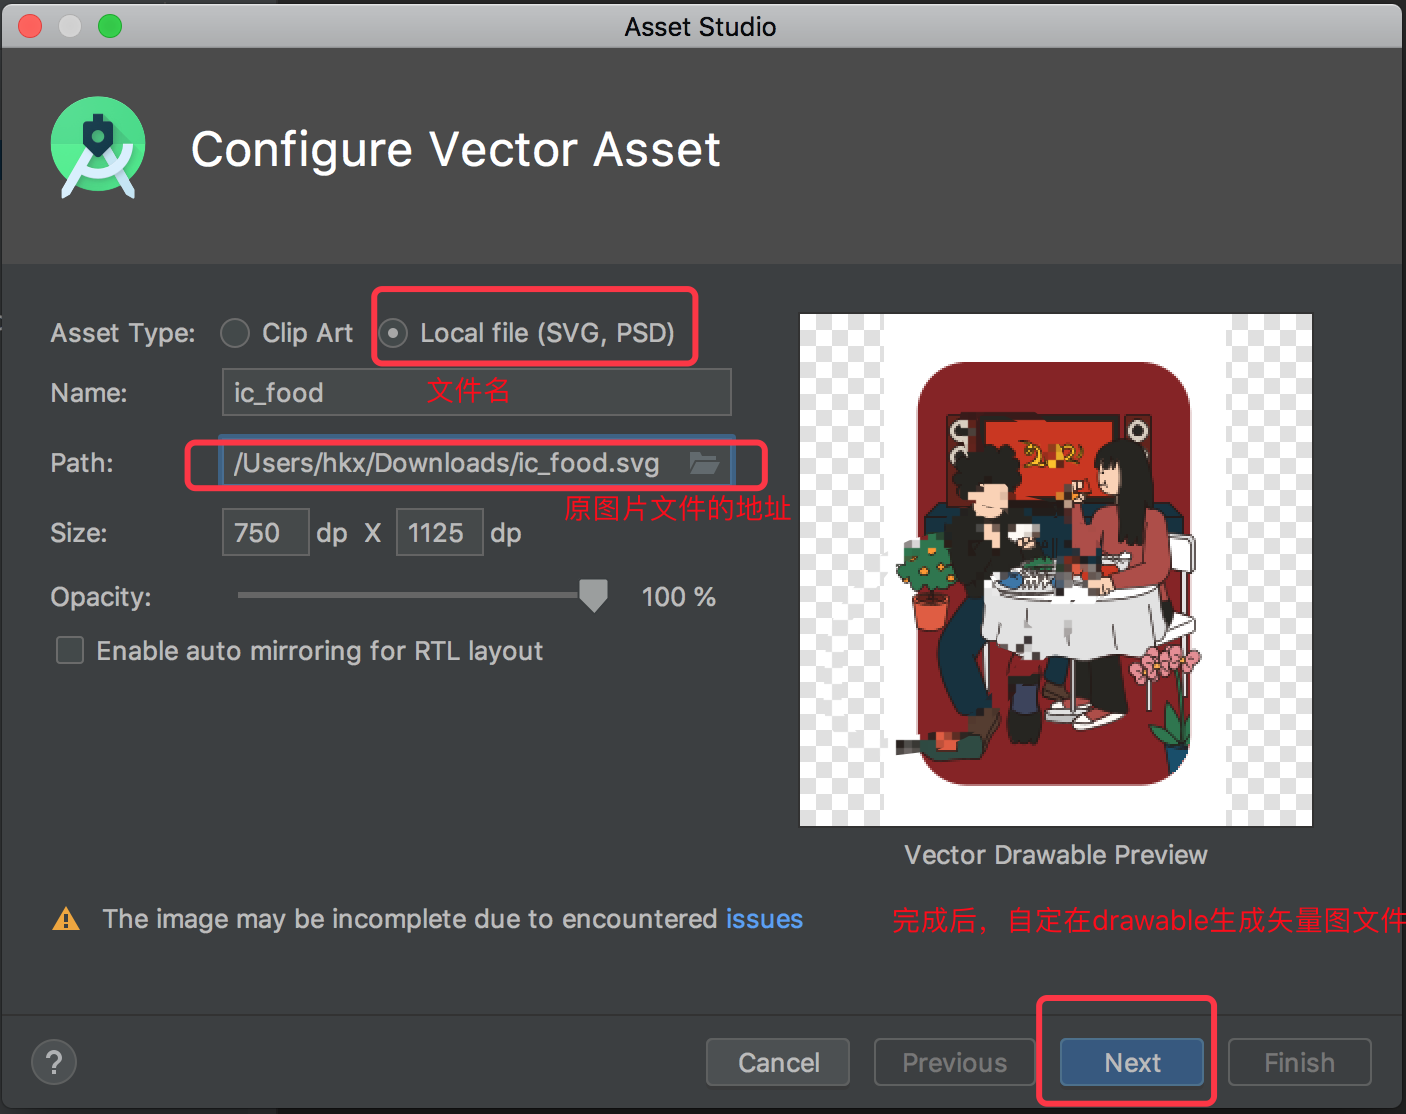Viewport: 1406px width, 1114px height.
Task: Enable auto mirroring for RTL layout
Action: coord(69,650)
